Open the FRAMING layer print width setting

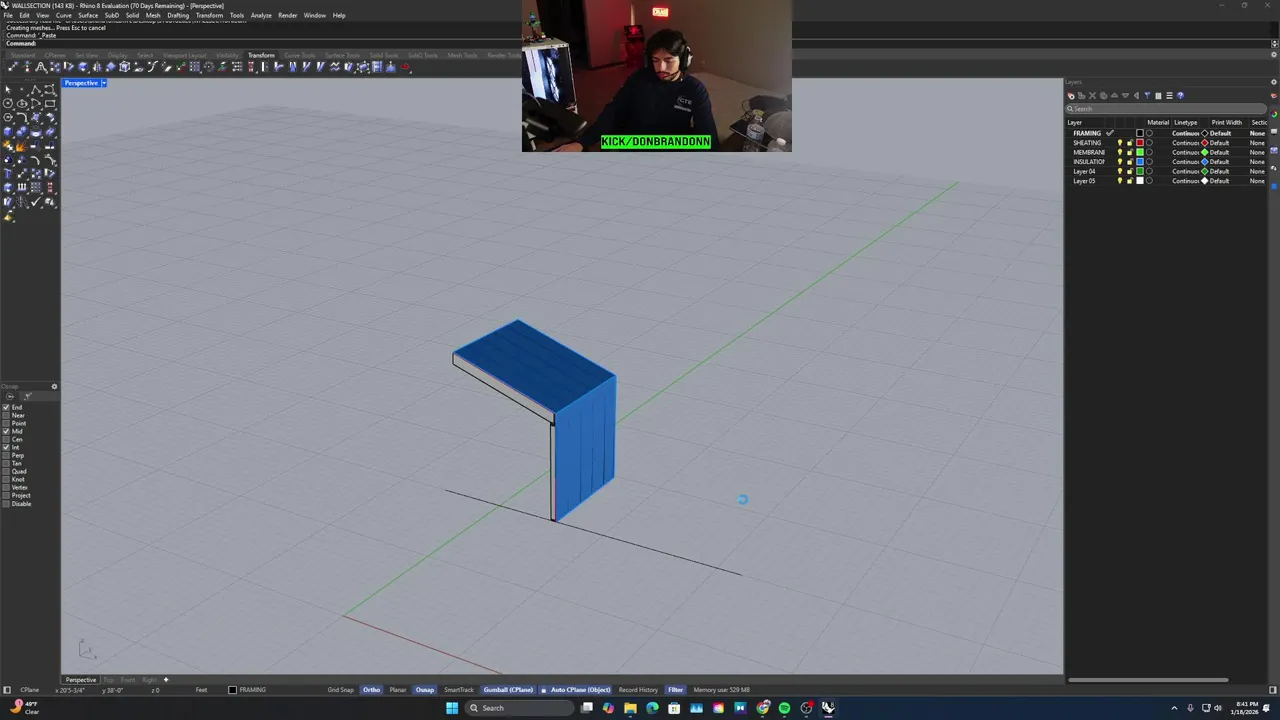coord(1220,133)
